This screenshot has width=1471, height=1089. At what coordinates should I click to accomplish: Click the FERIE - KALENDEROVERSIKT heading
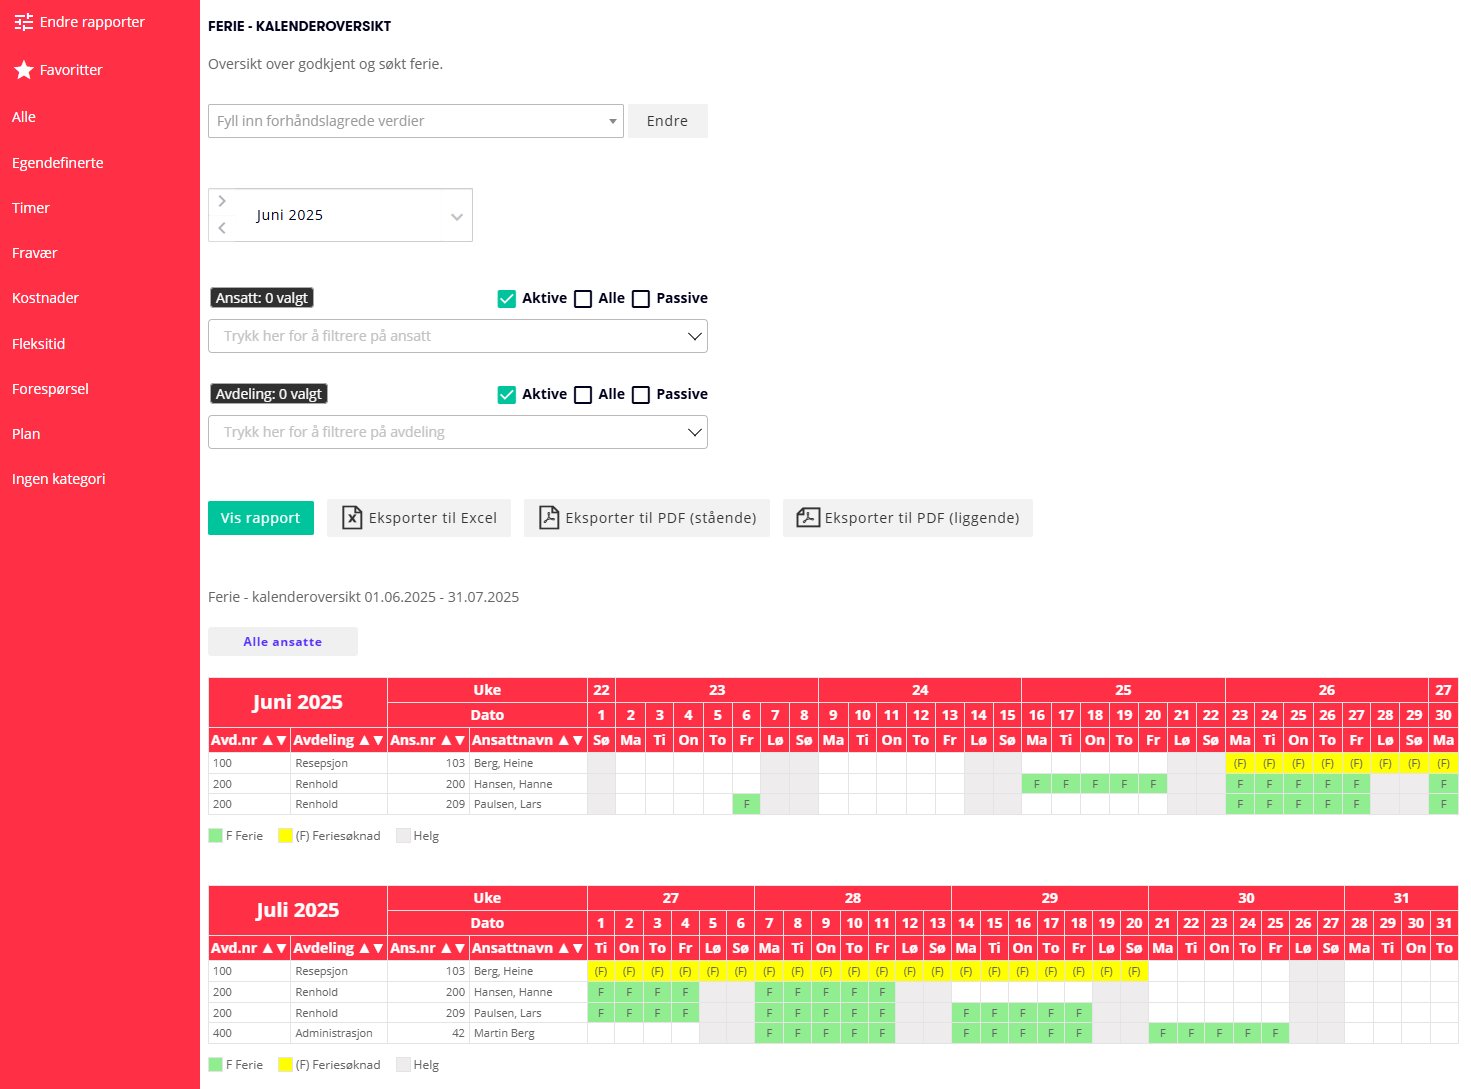click(300, 26)
